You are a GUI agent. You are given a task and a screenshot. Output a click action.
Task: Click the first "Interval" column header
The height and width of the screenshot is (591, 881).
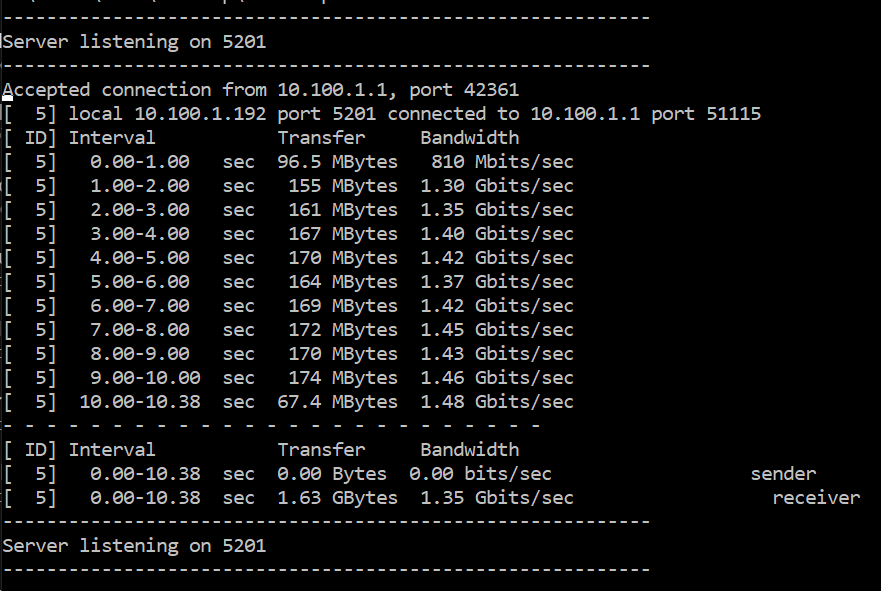coord(112,138)
